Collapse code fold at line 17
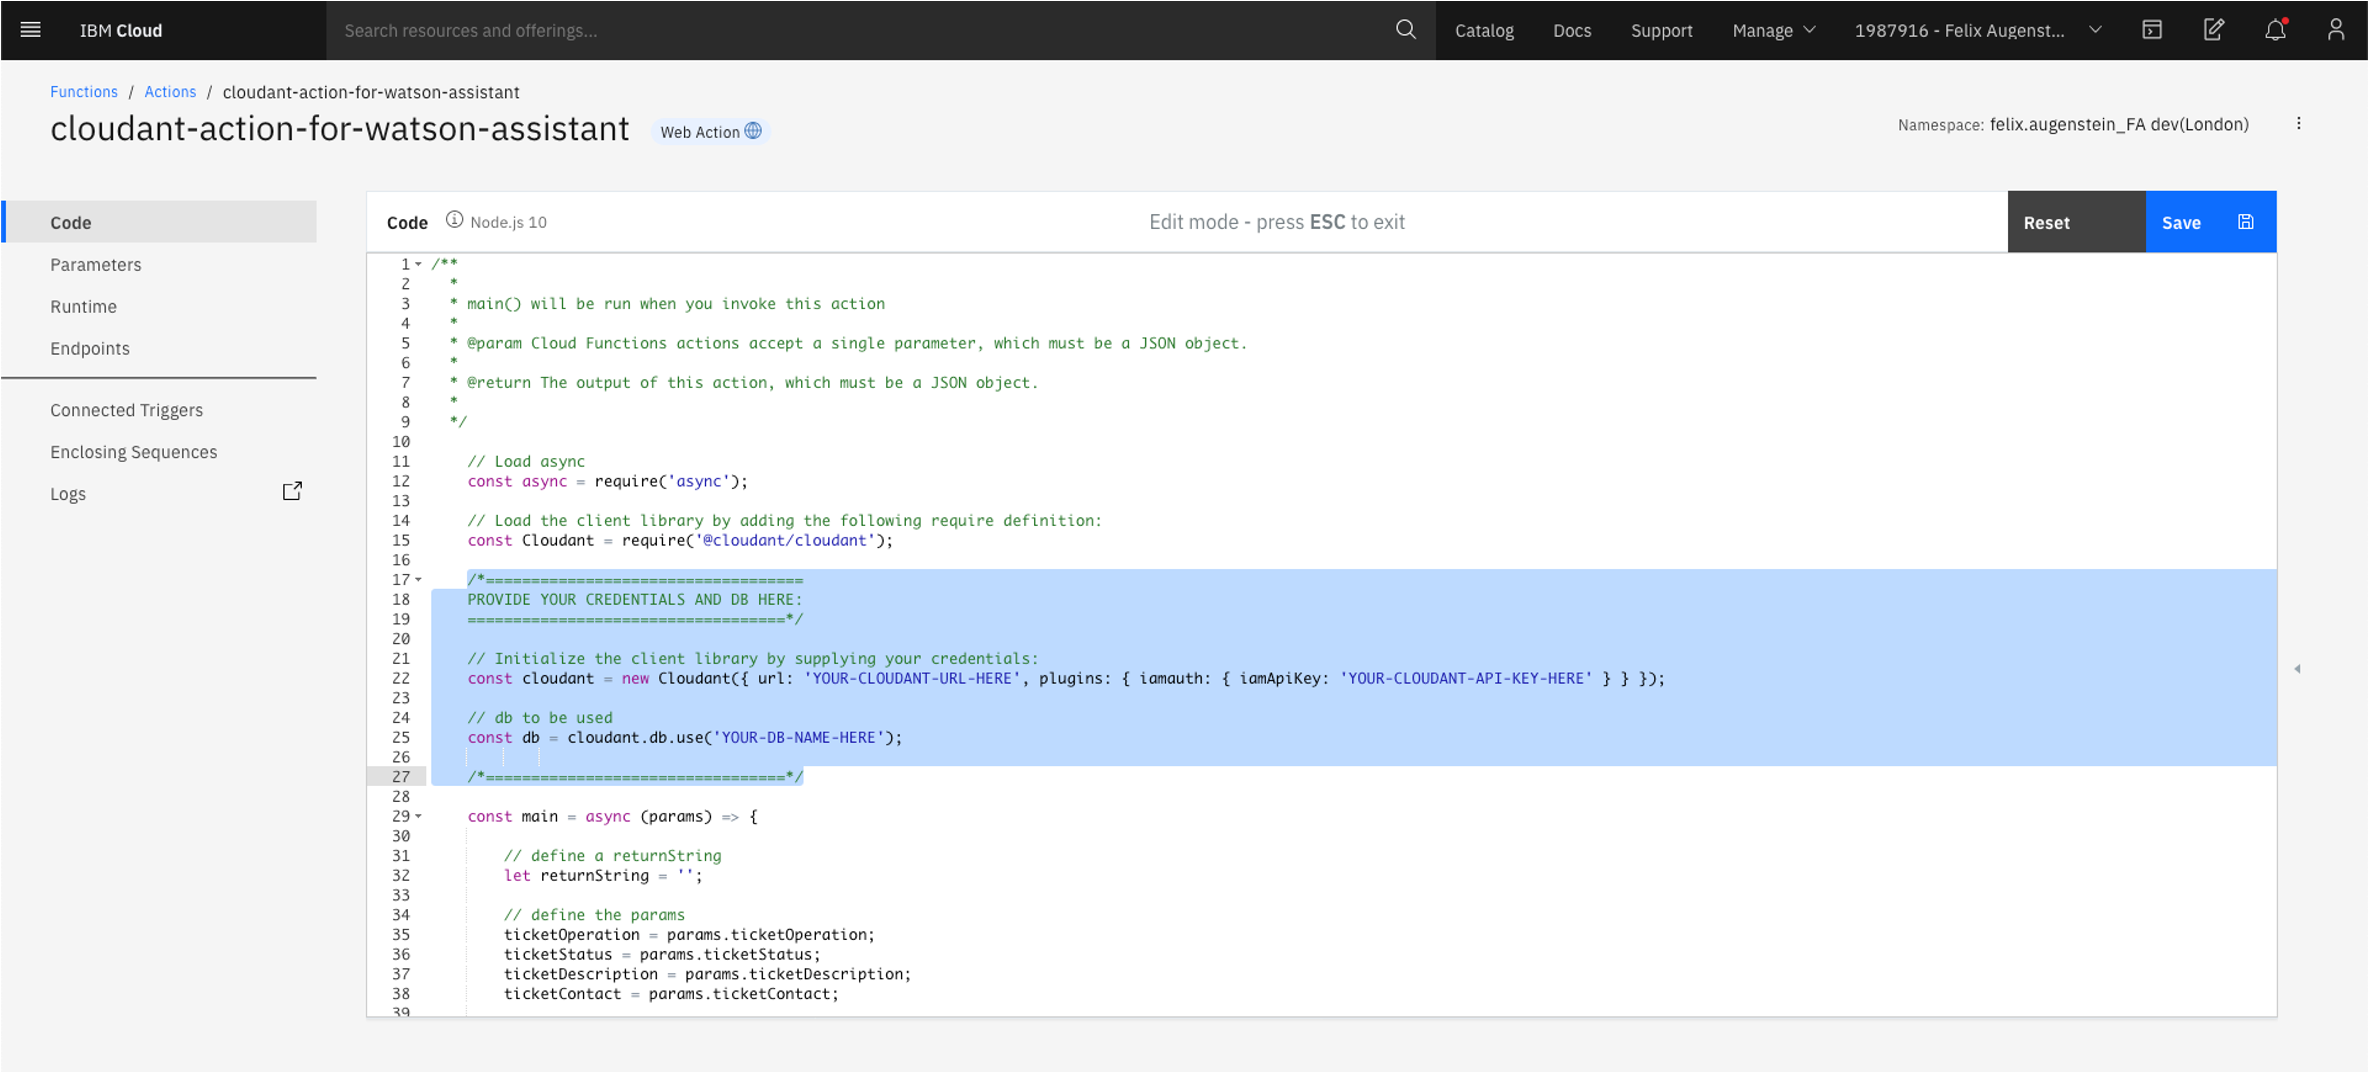Viewport: 2368px width, 1072px height. coord(418,580)
